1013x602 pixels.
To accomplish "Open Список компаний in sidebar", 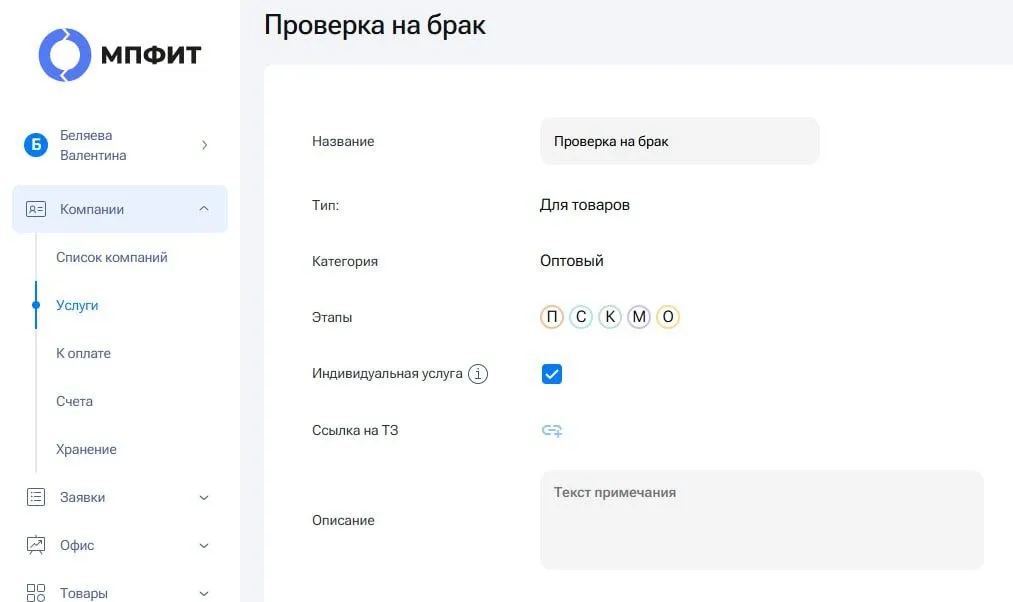I will [x=112, y=257].
